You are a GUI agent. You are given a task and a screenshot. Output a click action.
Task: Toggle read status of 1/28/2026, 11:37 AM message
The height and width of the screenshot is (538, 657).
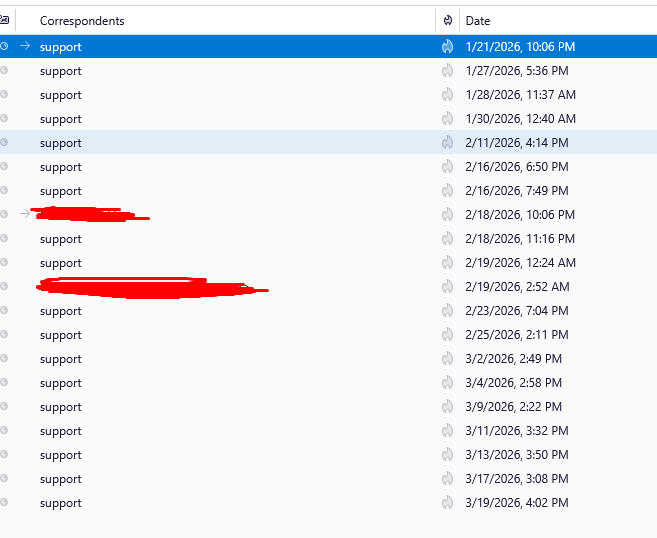click(4, 94)
